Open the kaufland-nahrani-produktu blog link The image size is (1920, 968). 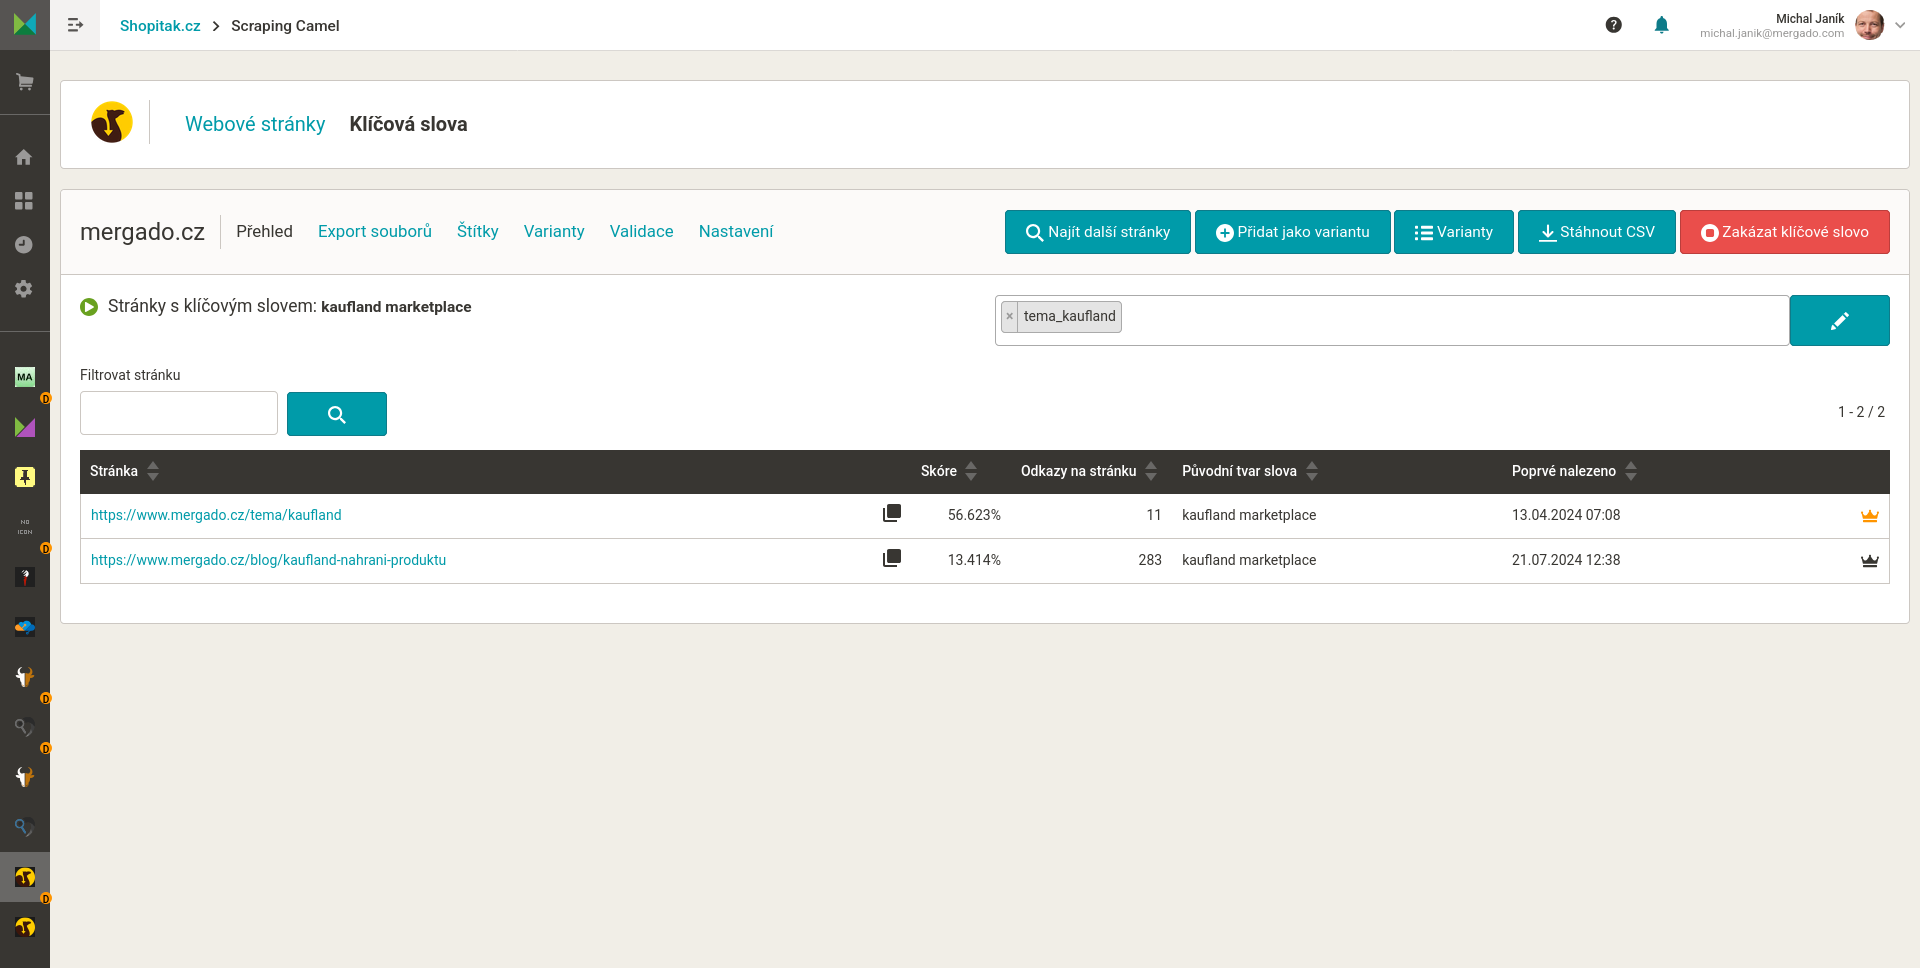click(x=268, y=560)
